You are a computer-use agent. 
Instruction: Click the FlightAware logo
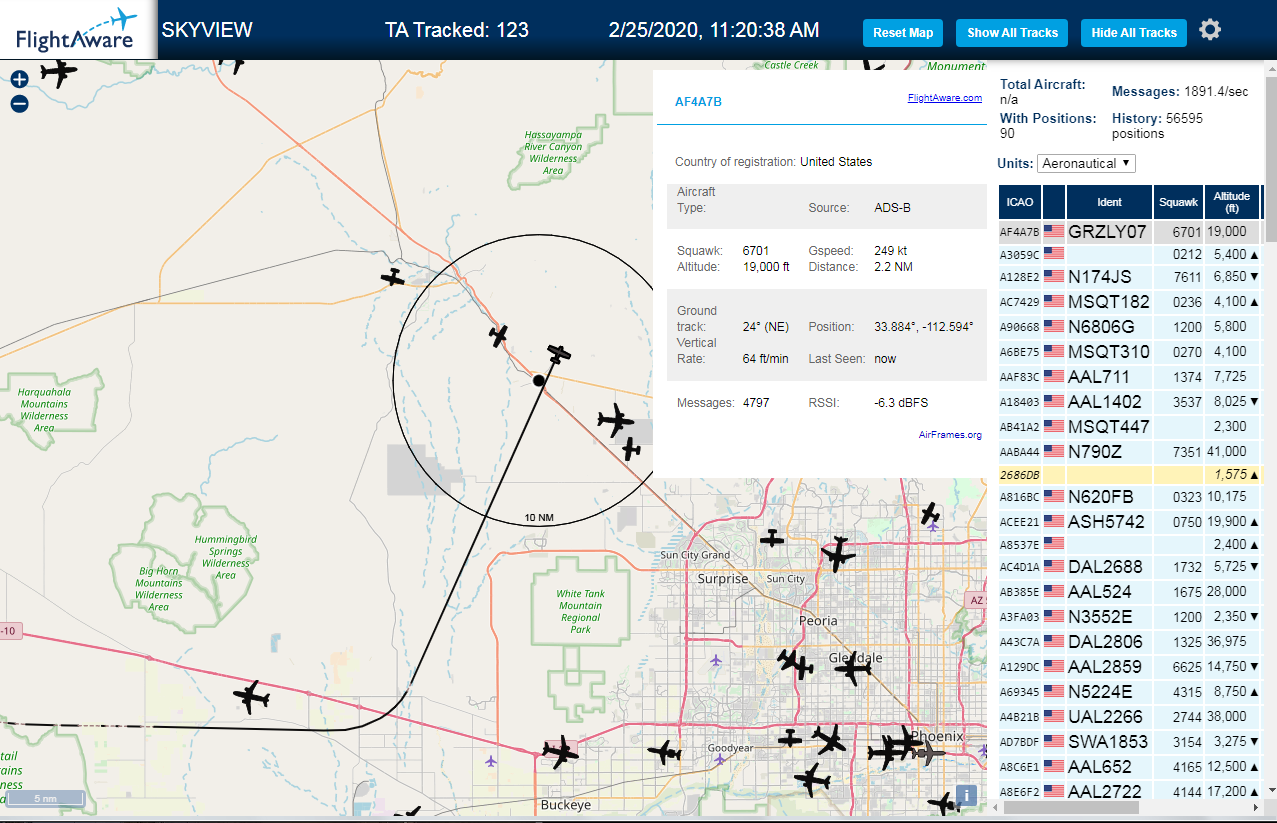pos(77,30)
